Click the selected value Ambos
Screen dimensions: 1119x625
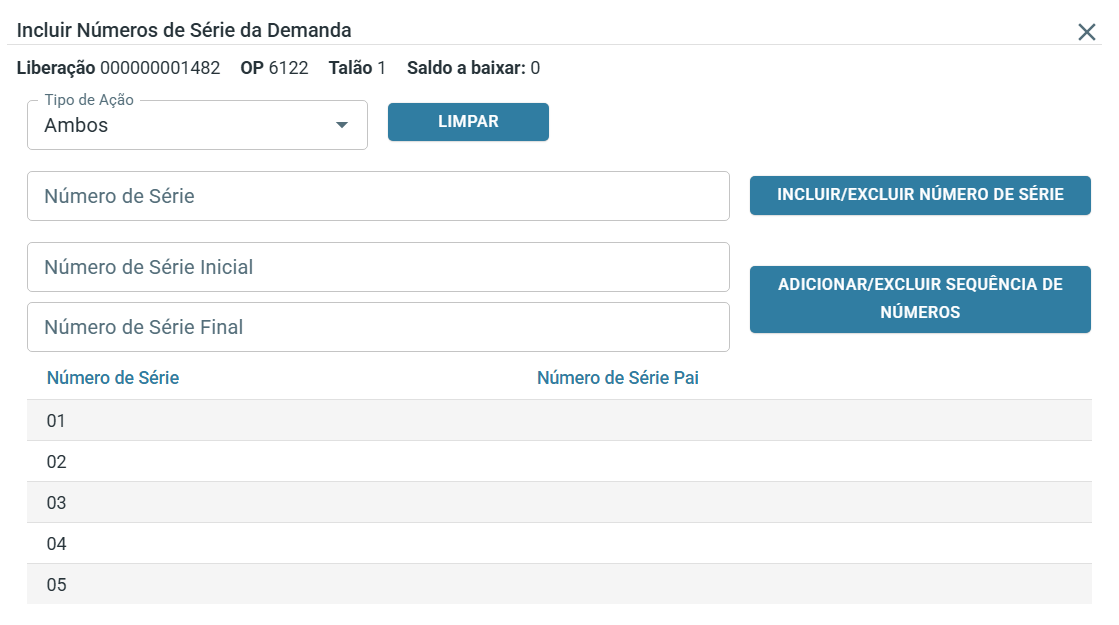pyautogui.click(x=77, y=126)
